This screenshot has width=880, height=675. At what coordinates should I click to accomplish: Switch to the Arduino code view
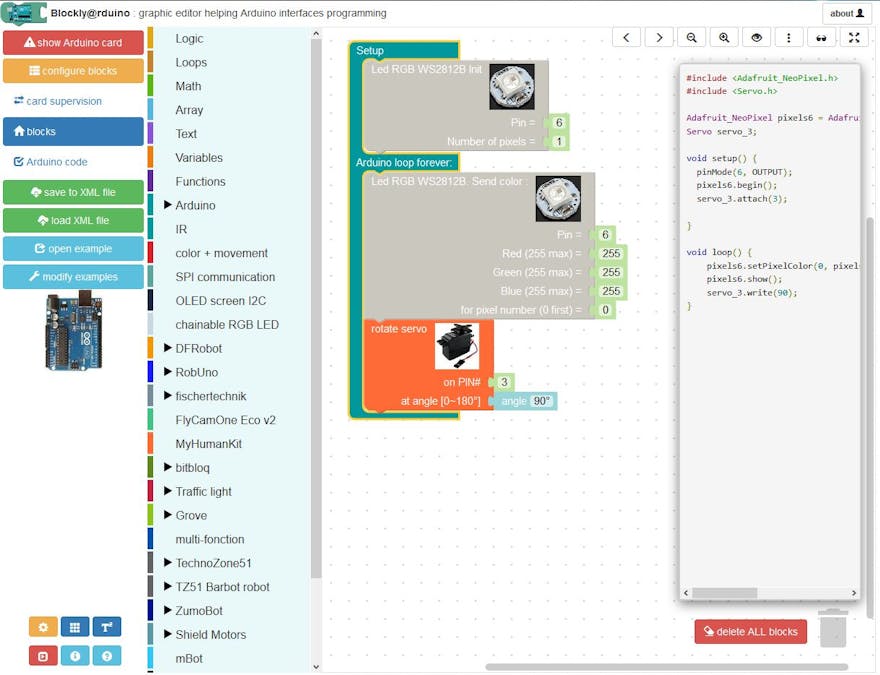click(73, 162)
